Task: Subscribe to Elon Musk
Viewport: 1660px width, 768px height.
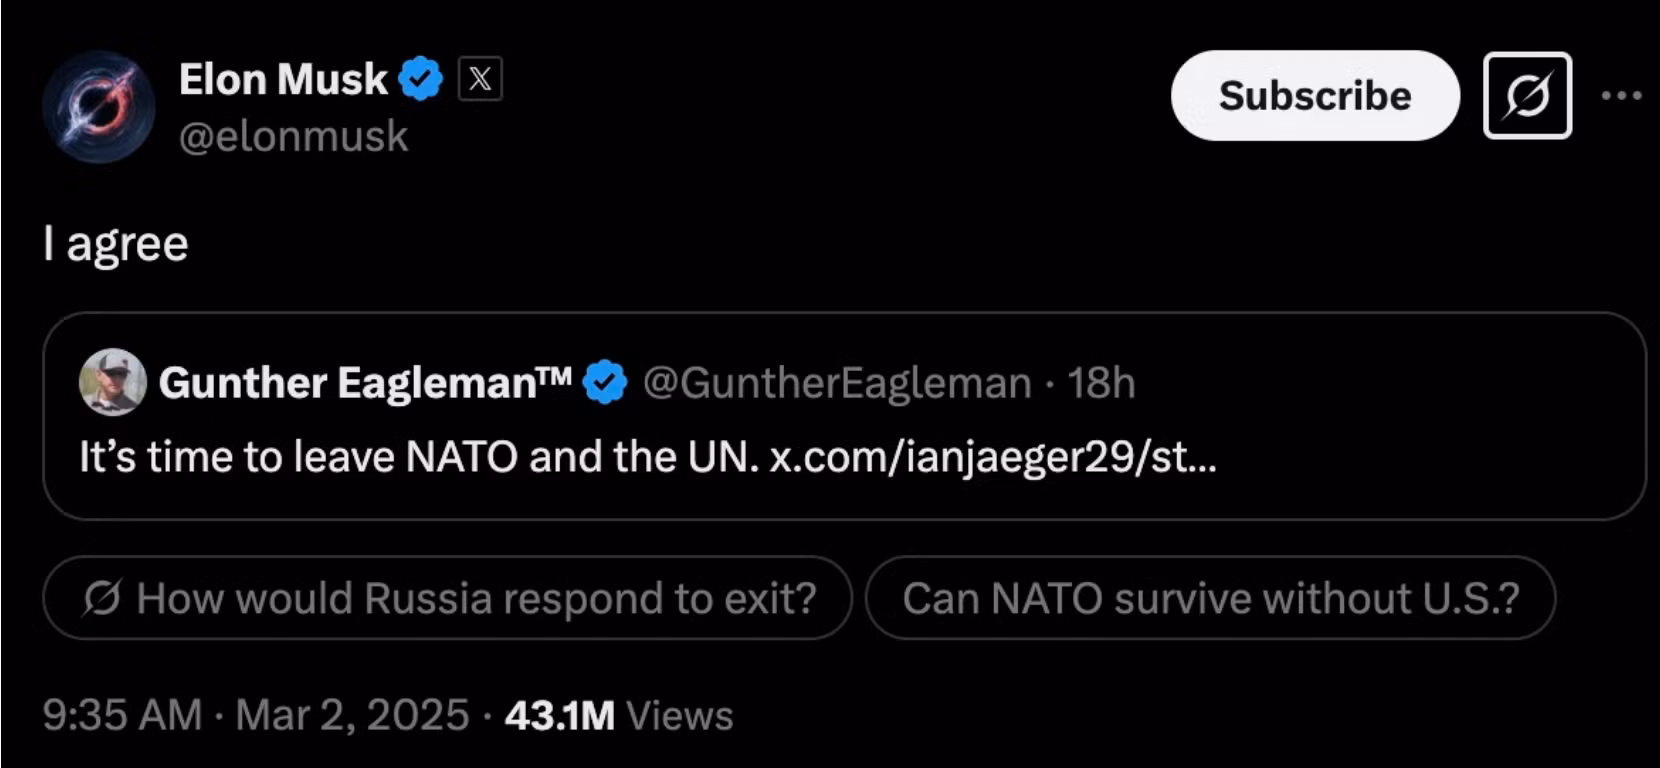Action: click(1315, 96)
